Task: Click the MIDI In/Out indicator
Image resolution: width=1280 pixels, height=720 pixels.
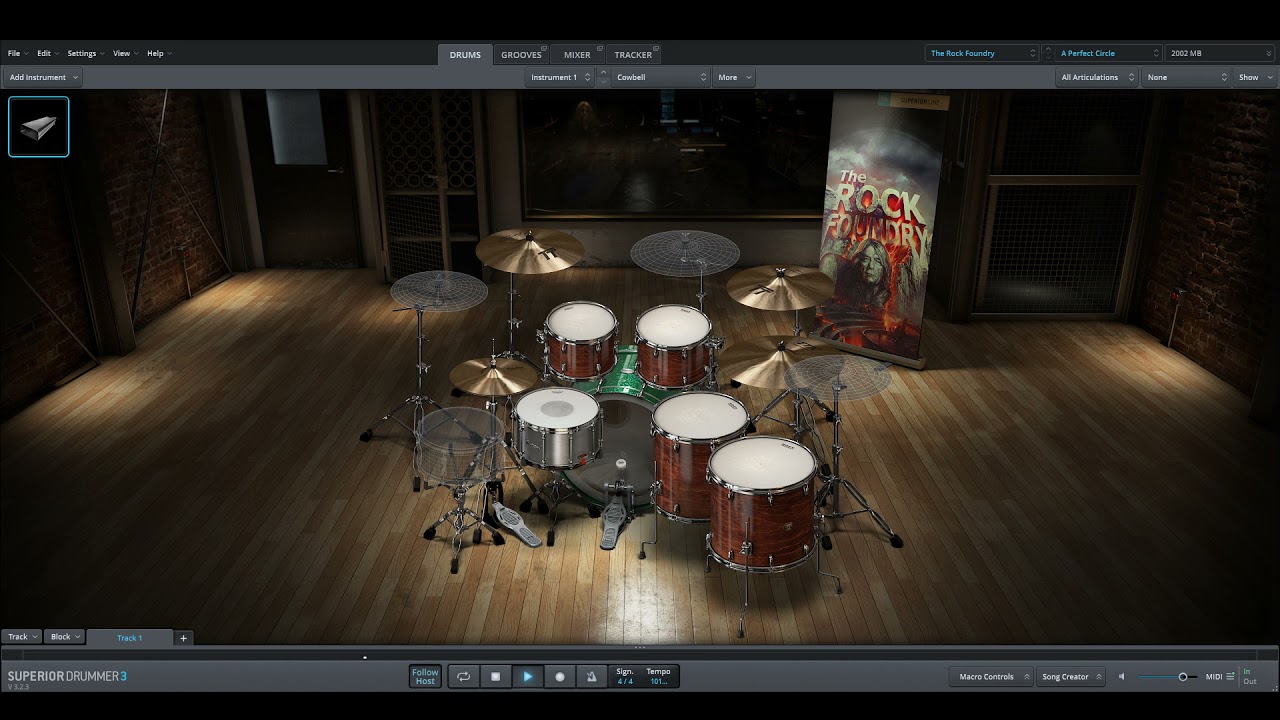Action: (x=1250, y=677)
